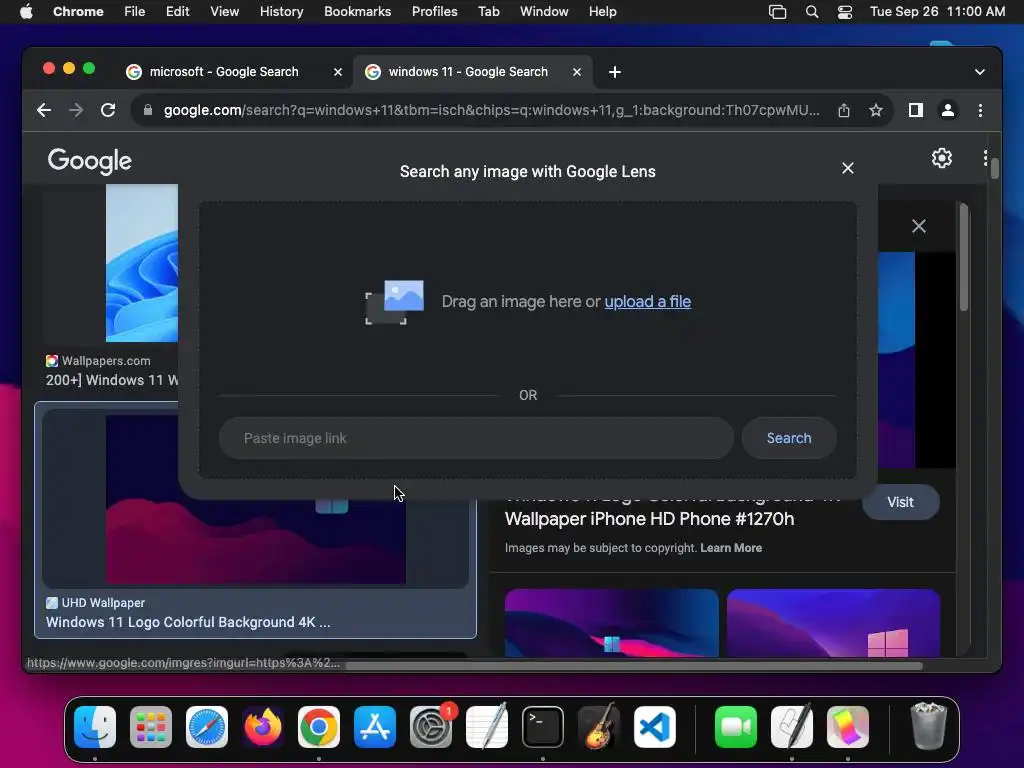The width and height of the screenshot is (1024, 768).
Task: Open the Chrome app menu
Action: (x=78, y=12)
